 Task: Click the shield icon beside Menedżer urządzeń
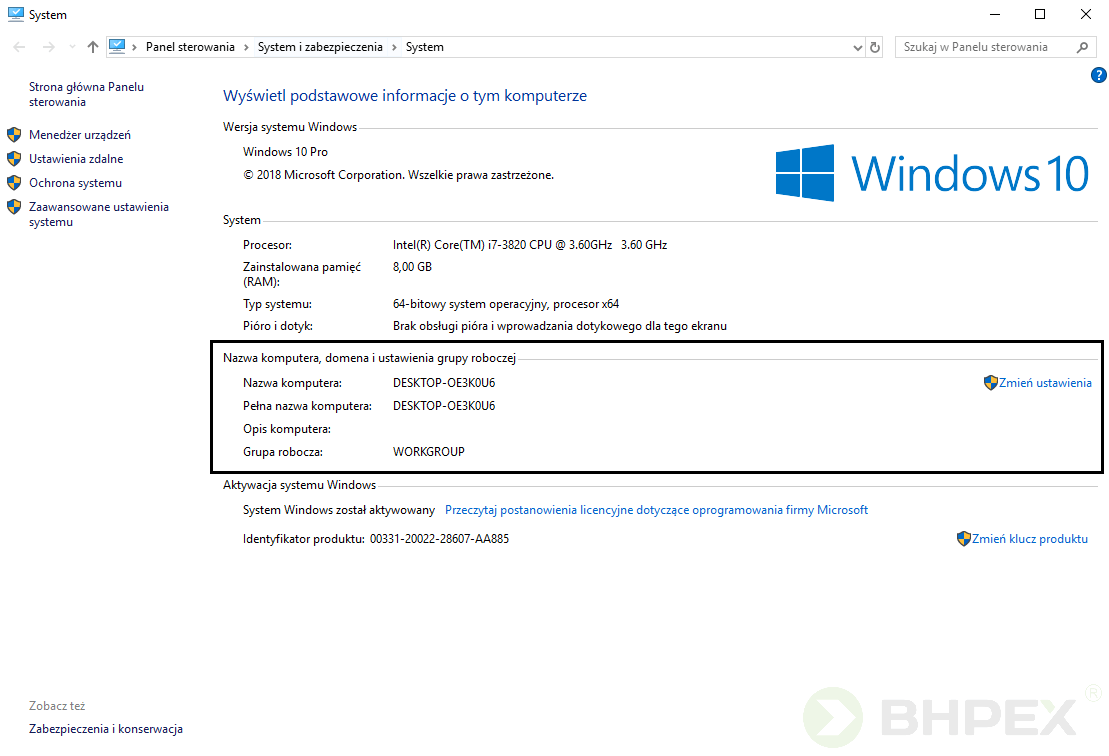(14, 135)
